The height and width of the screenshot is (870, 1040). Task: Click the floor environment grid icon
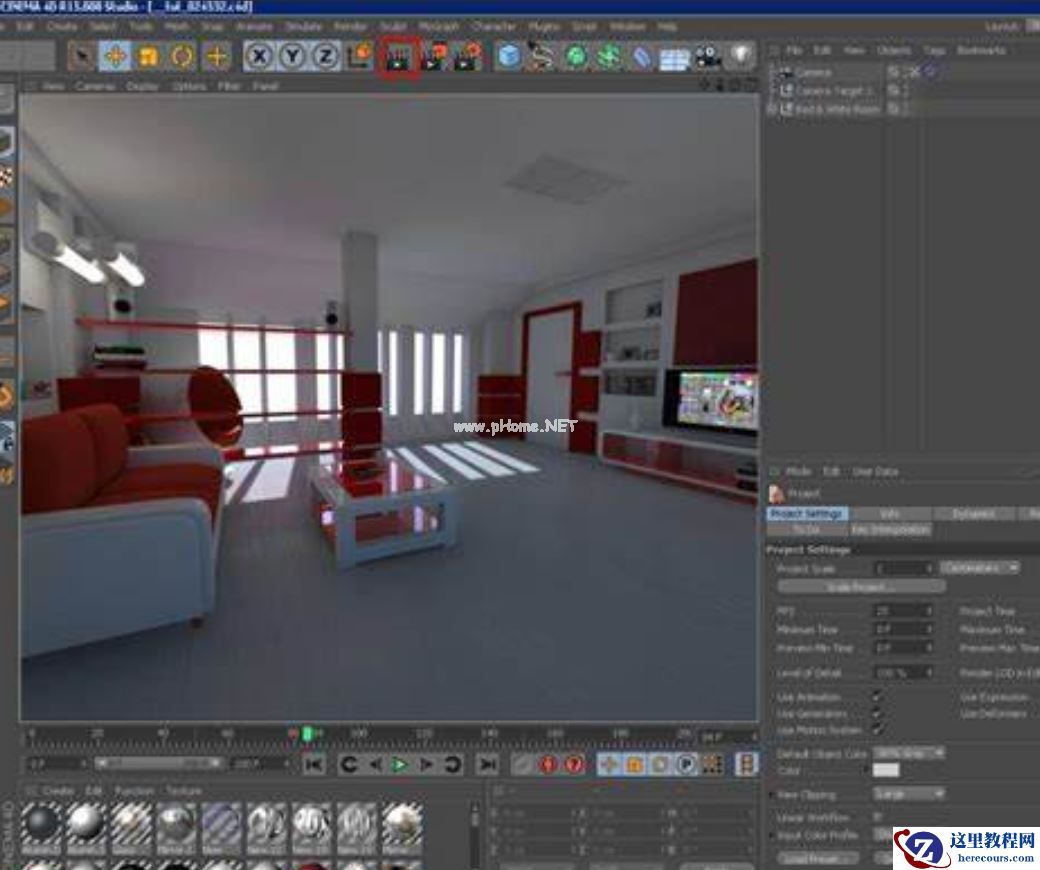click(675, 58)
